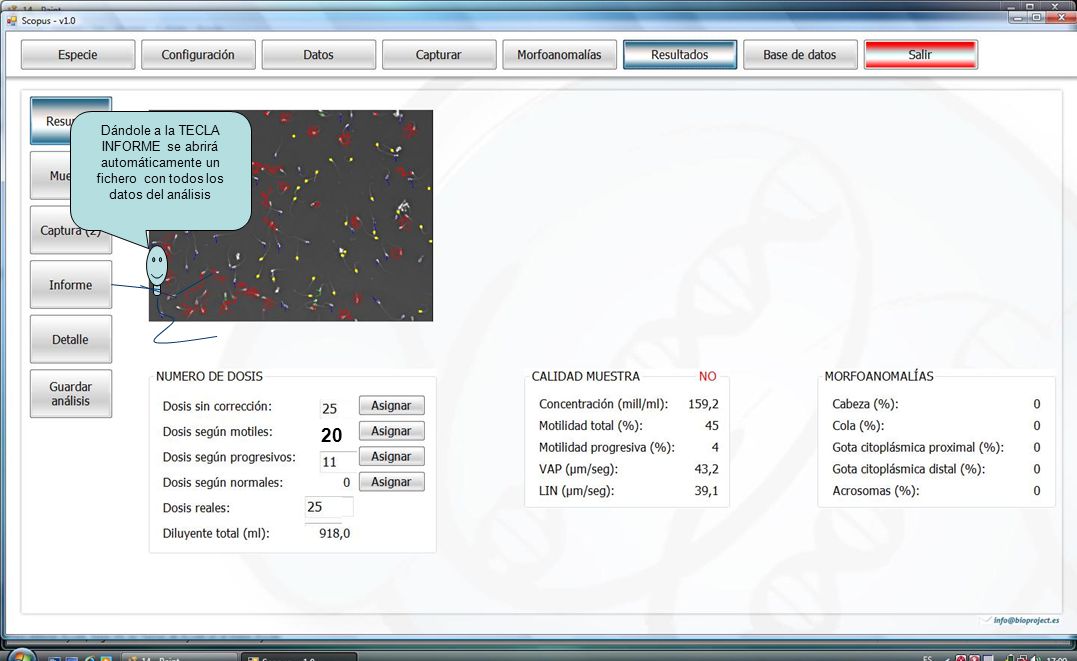Screen dimensions: 1077x661
Task: Click the Cola (%) label
Action: (858, 425)
